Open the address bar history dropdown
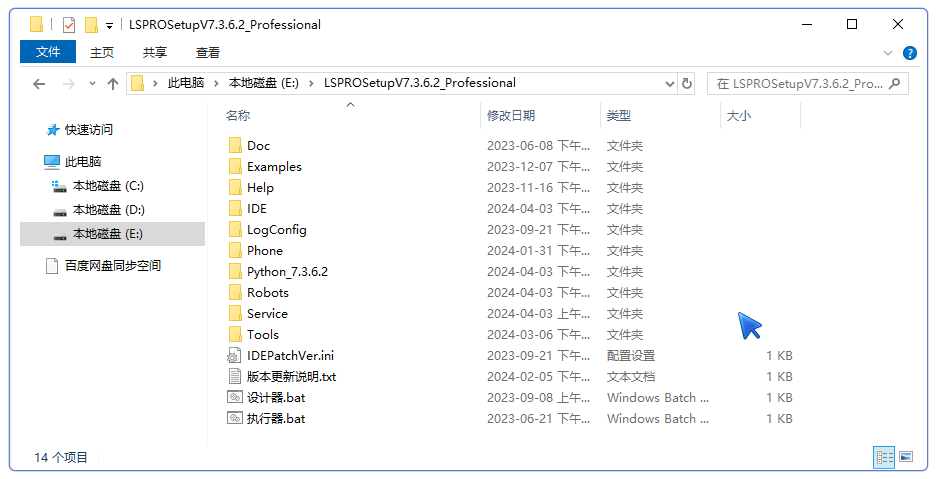Image resolution: width=936 pixels, height=479 pixels. pyautogui.click(x=670, y=84)
